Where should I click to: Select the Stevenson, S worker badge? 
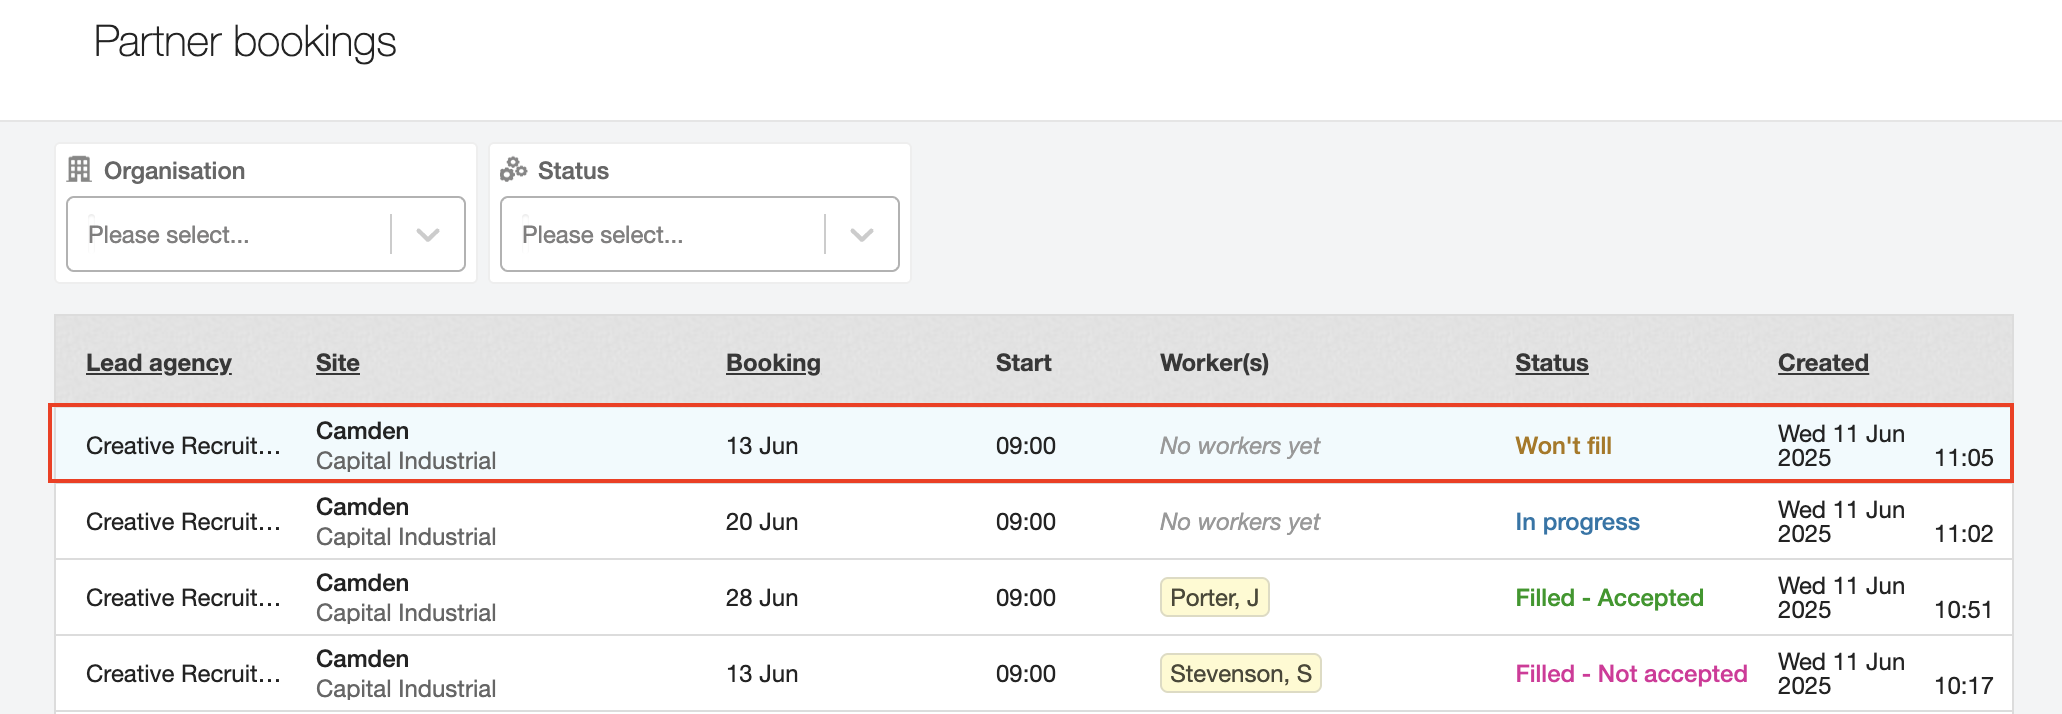[x=1240, y=674]
